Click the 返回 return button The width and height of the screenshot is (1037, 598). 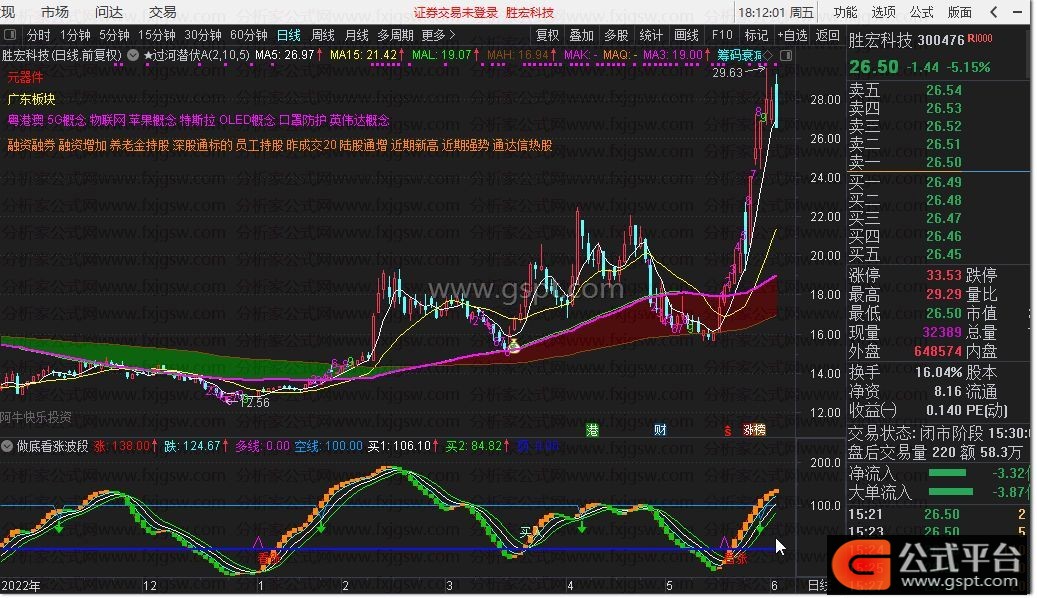(x=827, y=35)
